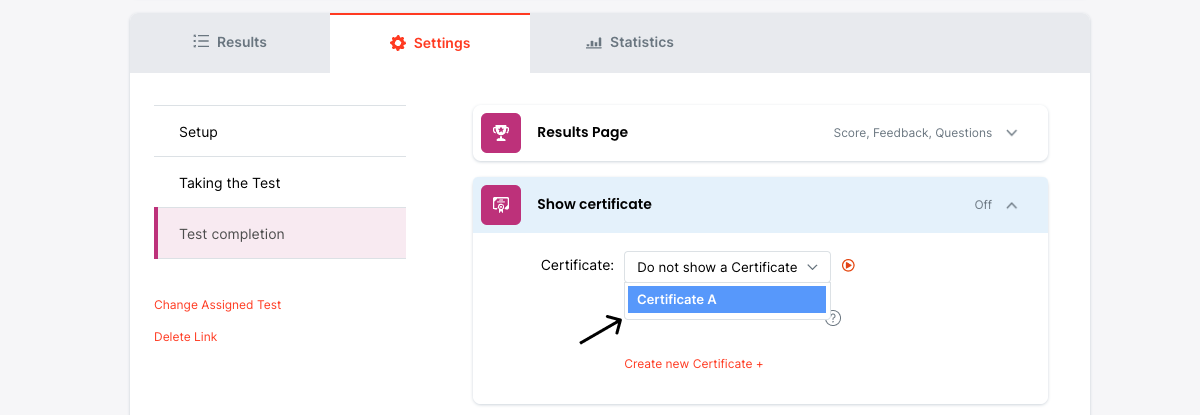The image size is (1200, 415).
Task: Click the question mark help icon
Action: [x=833, y=318]
